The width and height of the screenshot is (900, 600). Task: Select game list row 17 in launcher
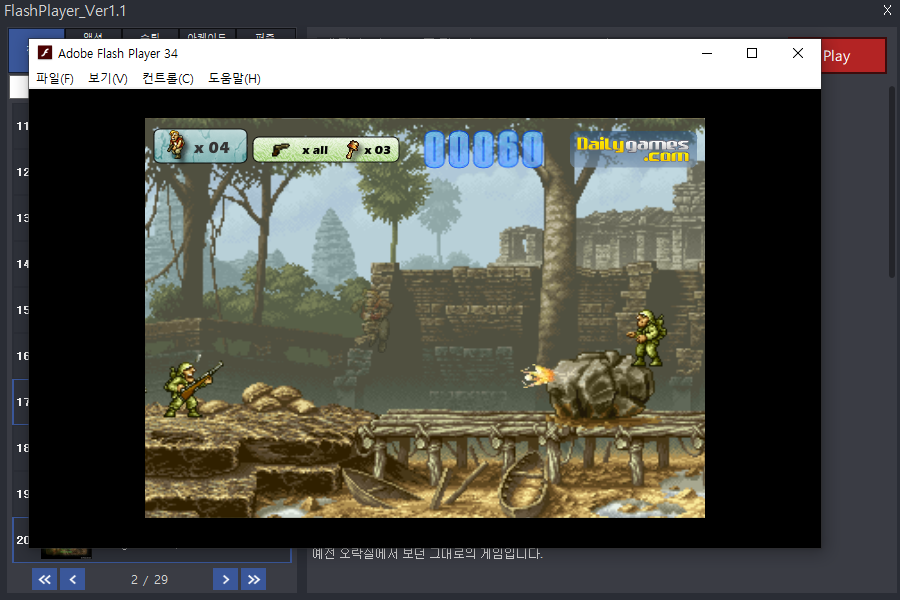click(21, 402)
